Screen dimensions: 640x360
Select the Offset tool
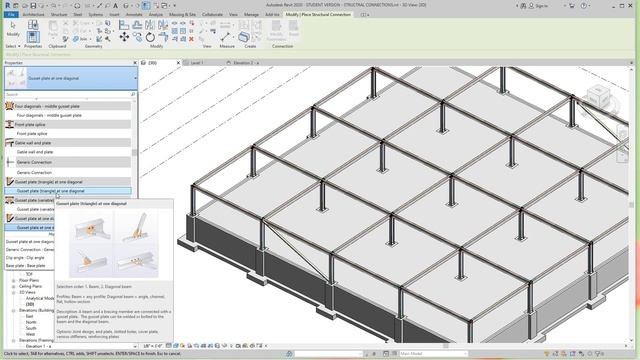coord(137,25)
